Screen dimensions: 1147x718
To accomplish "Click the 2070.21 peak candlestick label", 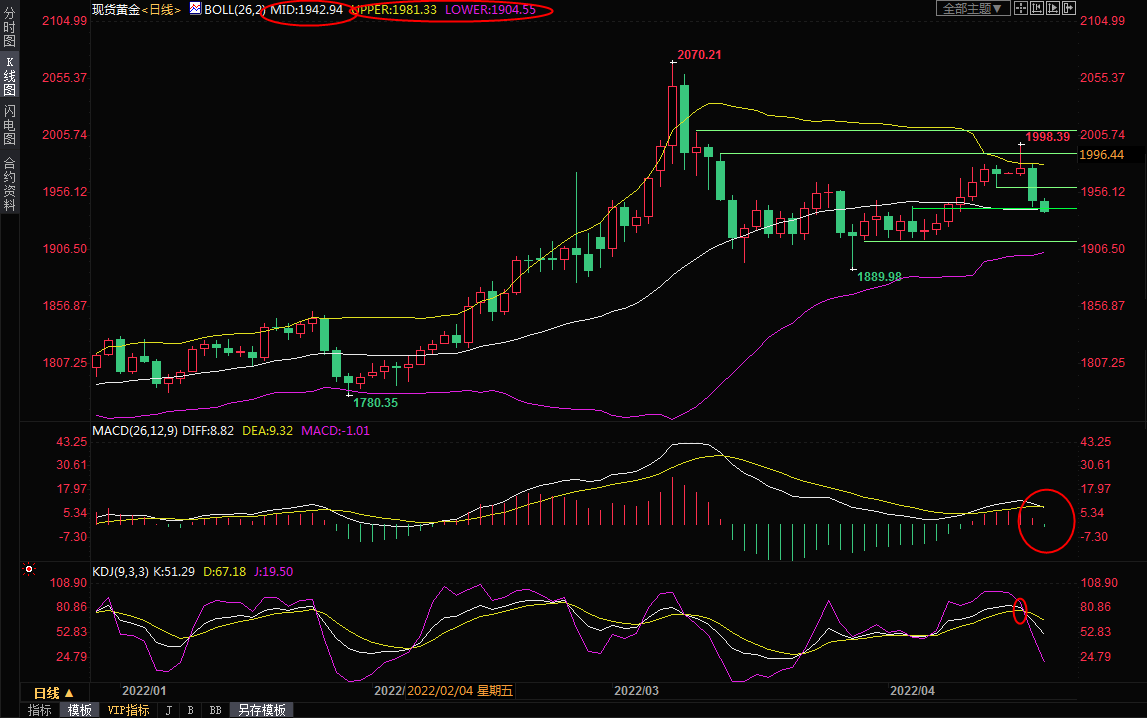I will [x=698, y=54].
